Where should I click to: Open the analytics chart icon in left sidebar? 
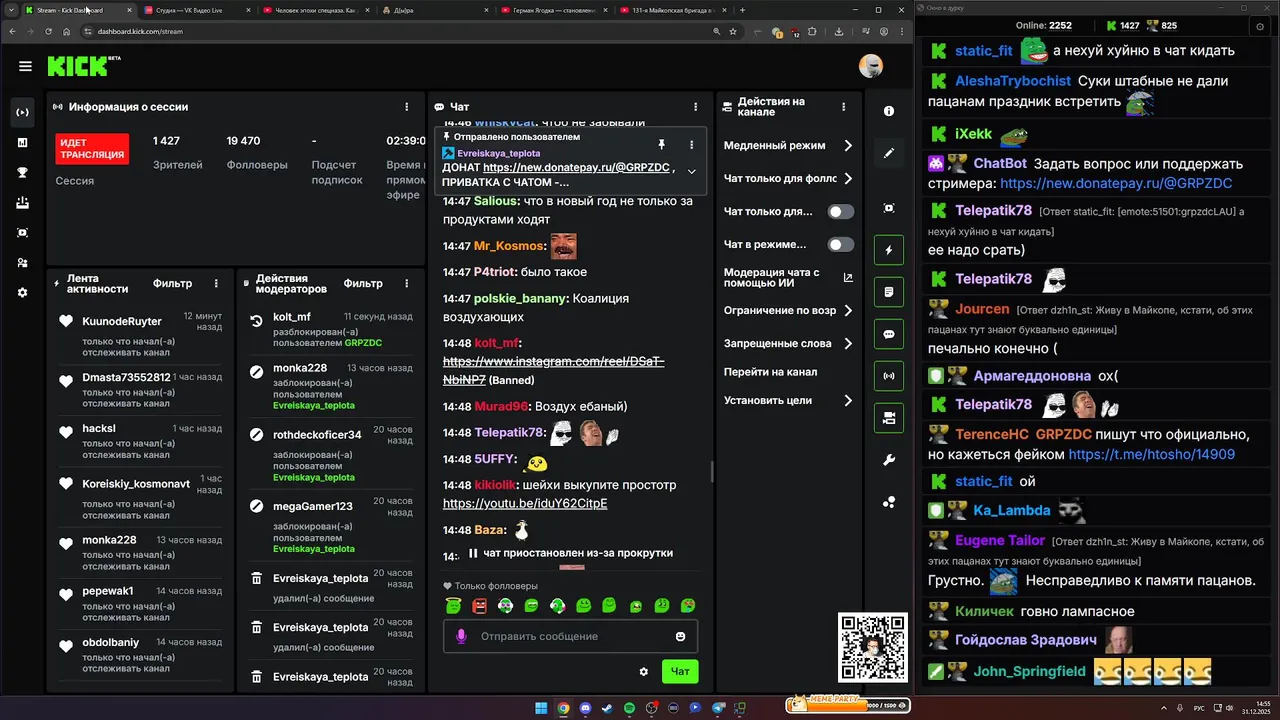22,142
